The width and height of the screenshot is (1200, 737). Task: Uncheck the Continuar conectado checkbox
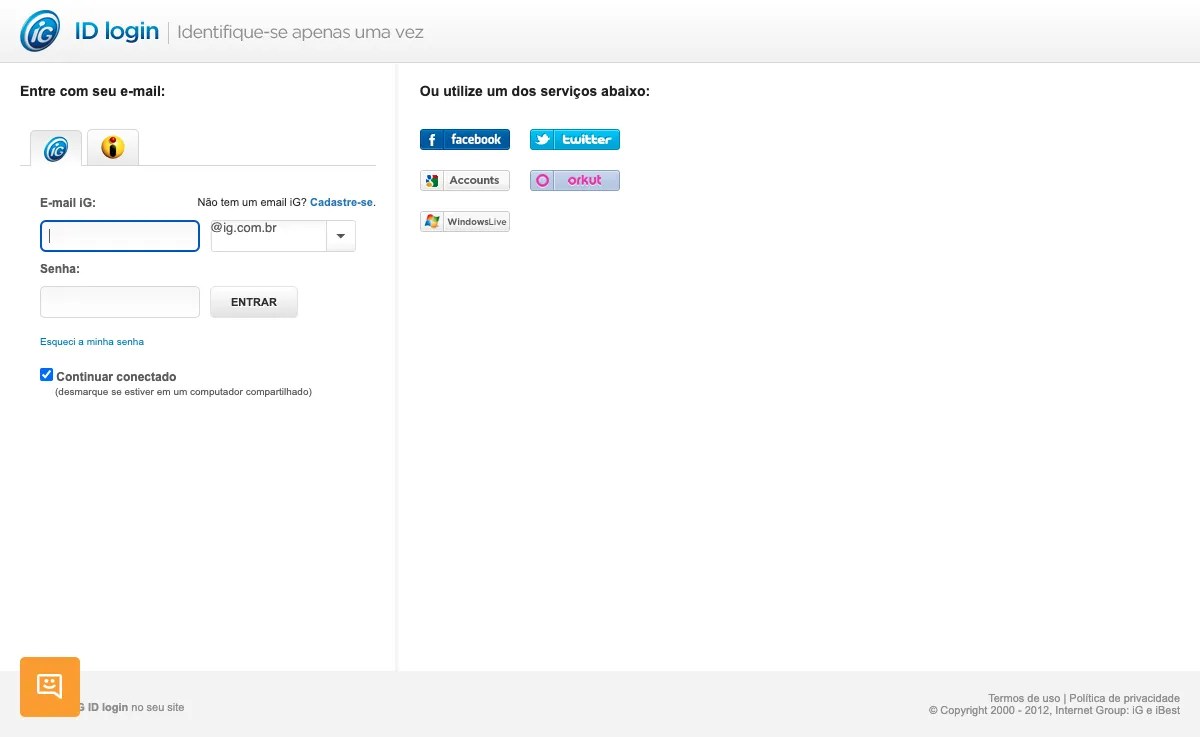[x=46, y=374]
